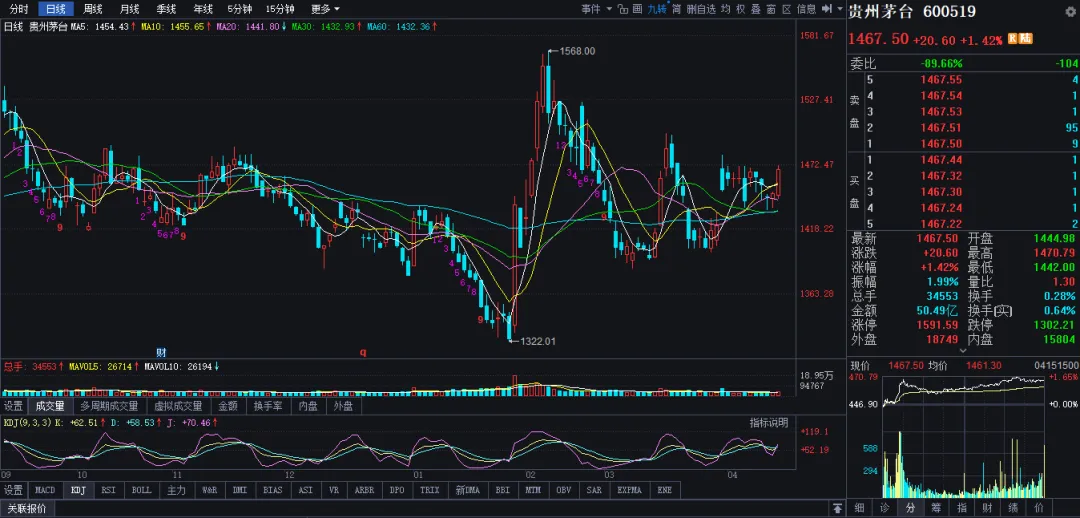Open indicator 设置 settings beside MACD

[x=14, y=490]
